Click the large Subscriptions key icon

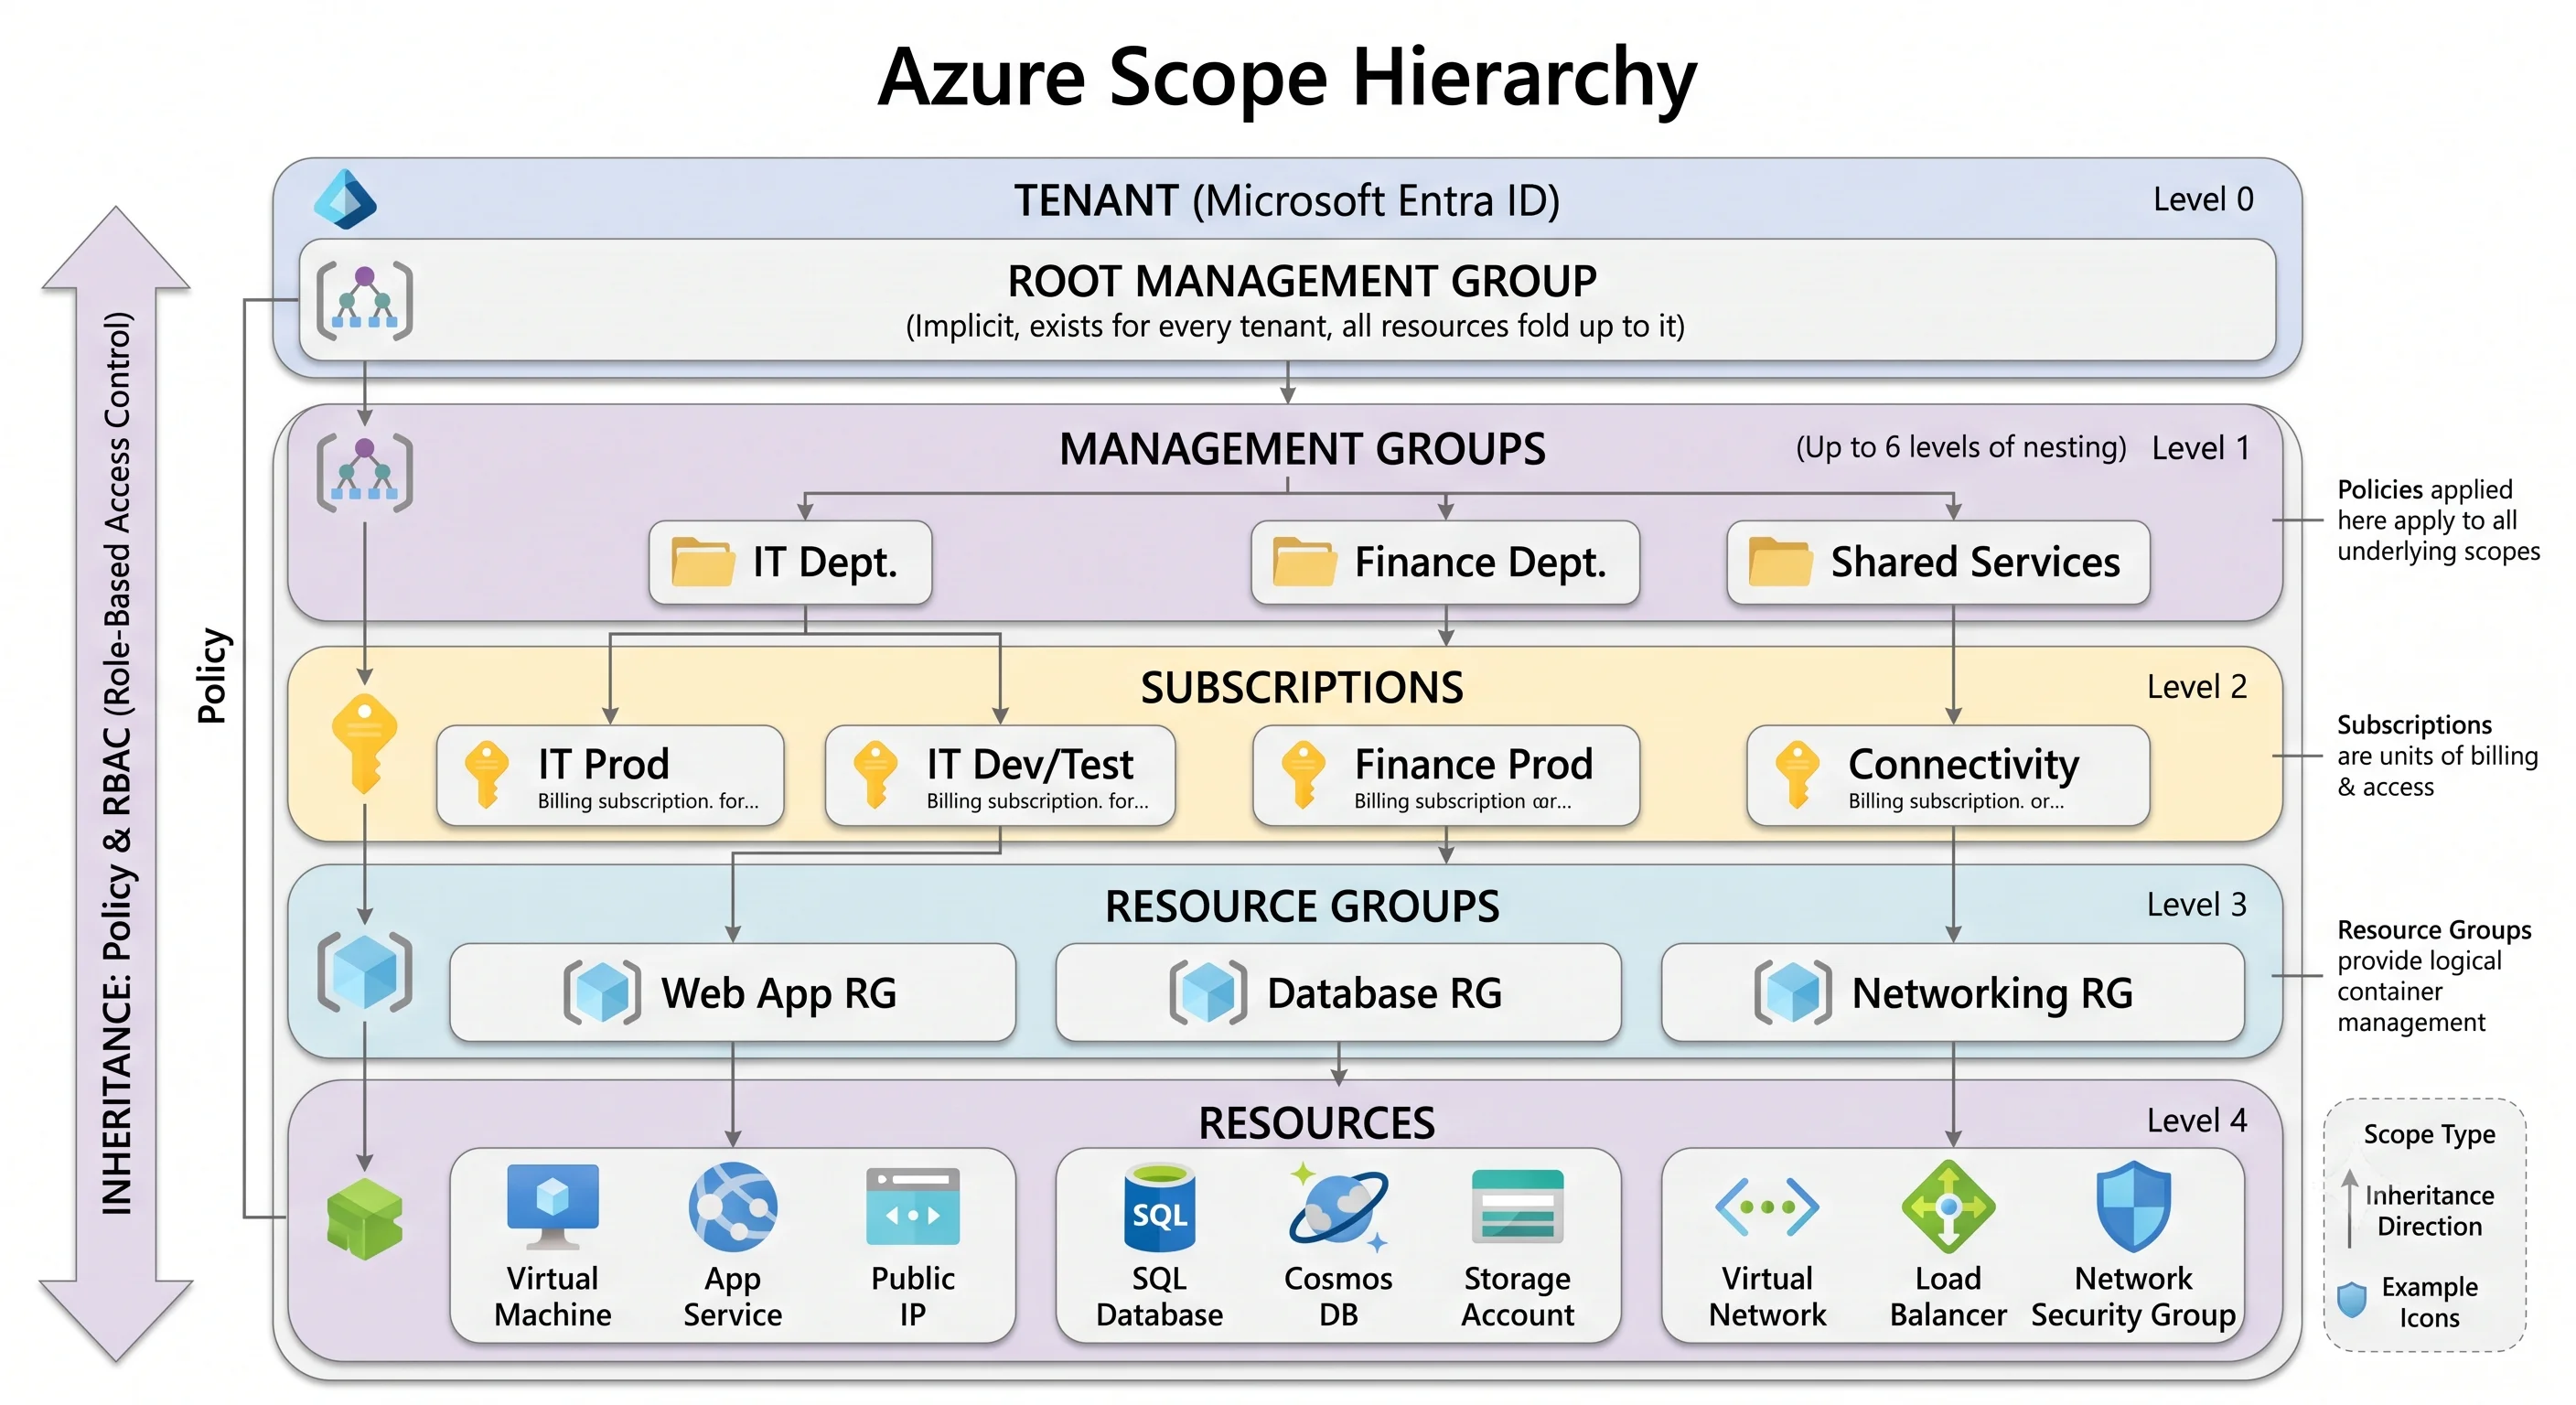coord(365,744)
